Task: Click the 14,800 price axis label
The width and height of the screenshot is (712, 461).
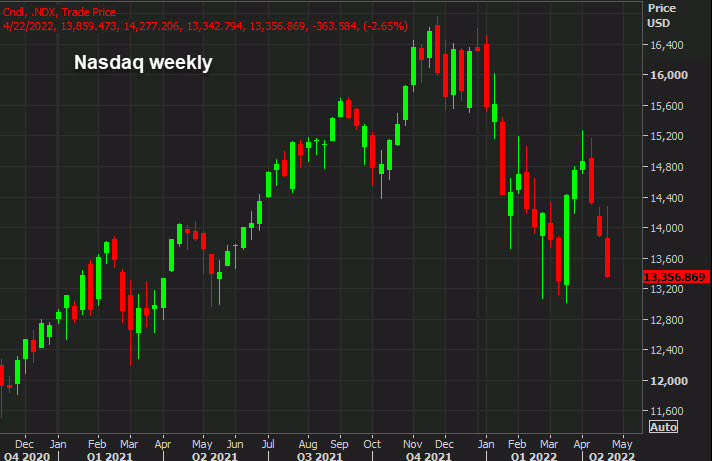Action: [667, 167]
